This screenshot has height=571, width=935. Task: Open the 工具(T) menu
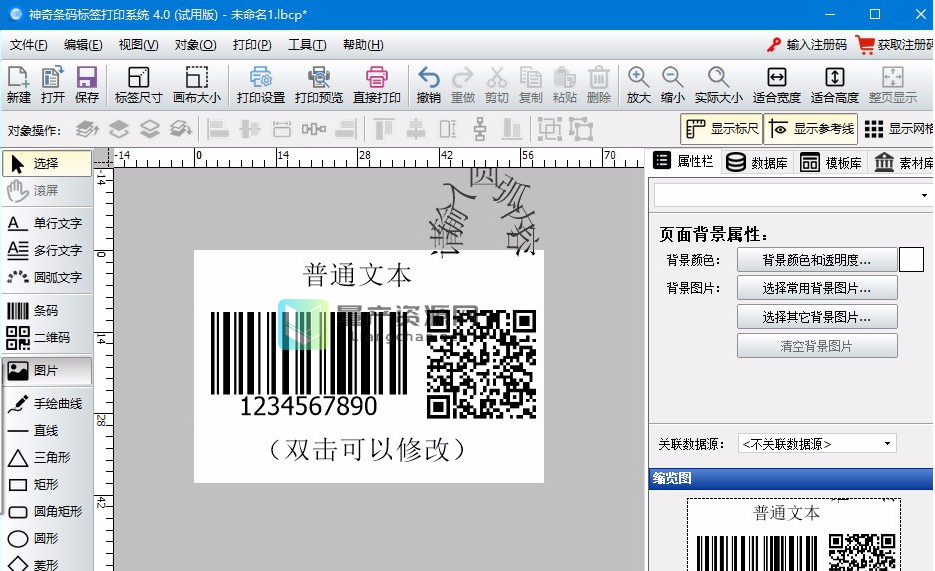(307, 45)
